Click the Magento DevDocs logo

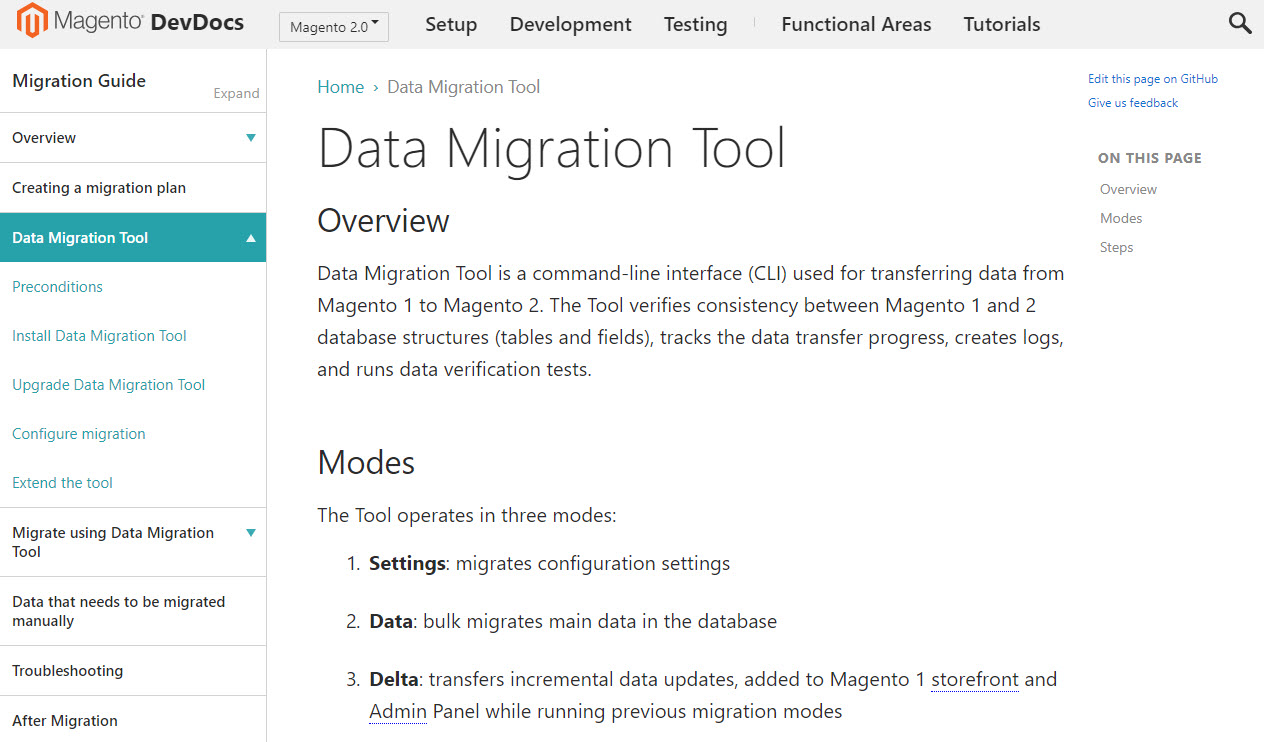[x=131, y=22]
